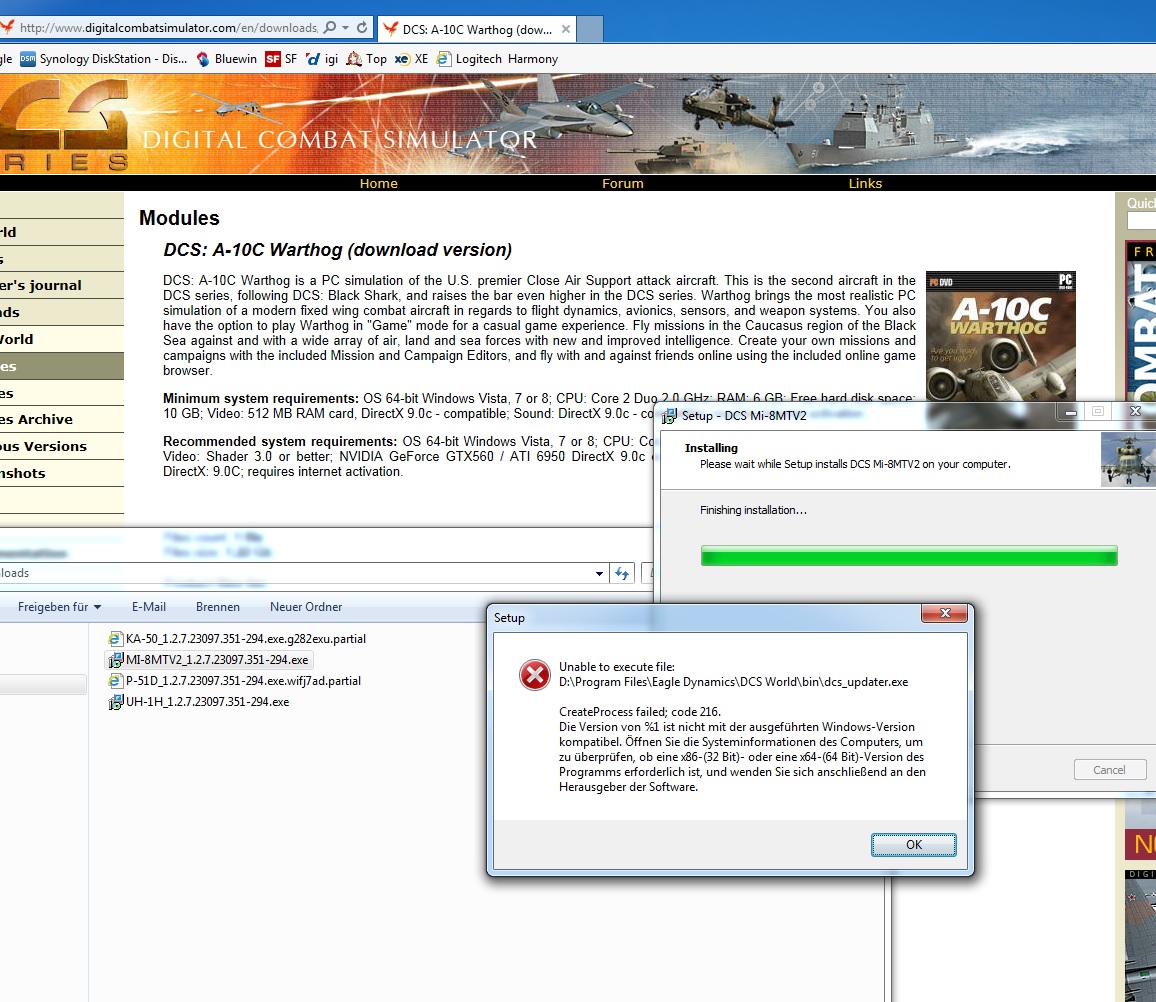
Task: Click the Mi-8 helicopter image in setup
Action: 1128,460
